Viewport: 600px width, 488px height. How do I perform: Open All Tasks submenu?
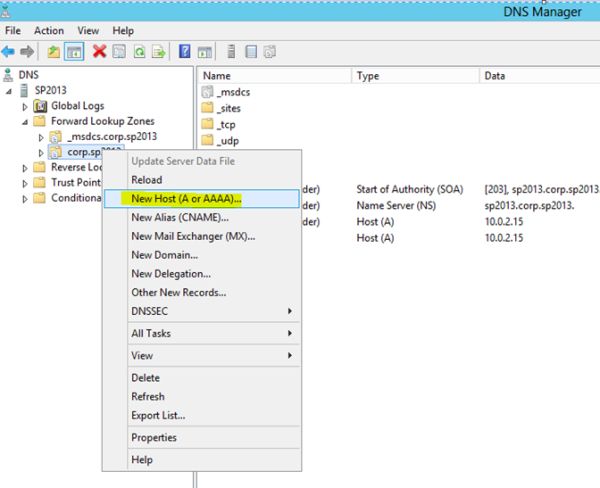tap(202, 333)
